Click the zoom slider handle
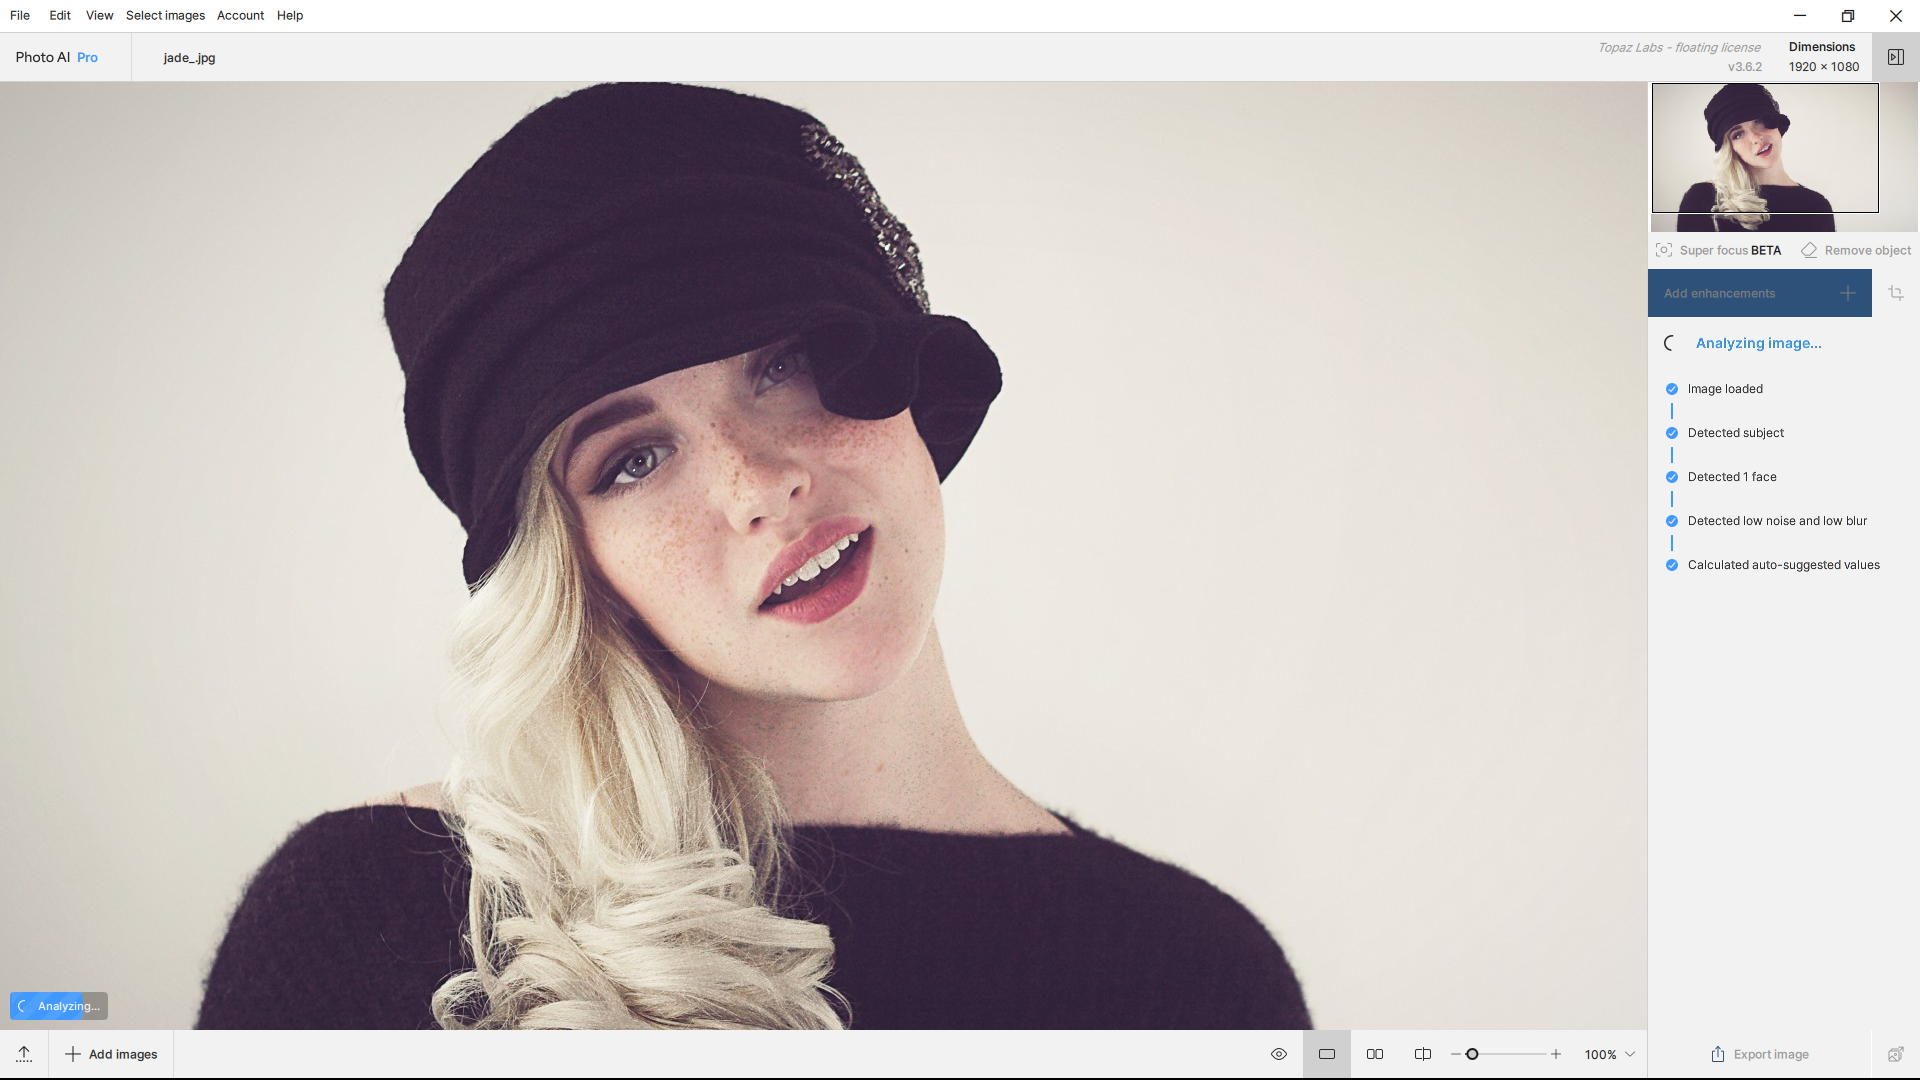This screenshot has width=1920, height=1080. (1472, 1054)
